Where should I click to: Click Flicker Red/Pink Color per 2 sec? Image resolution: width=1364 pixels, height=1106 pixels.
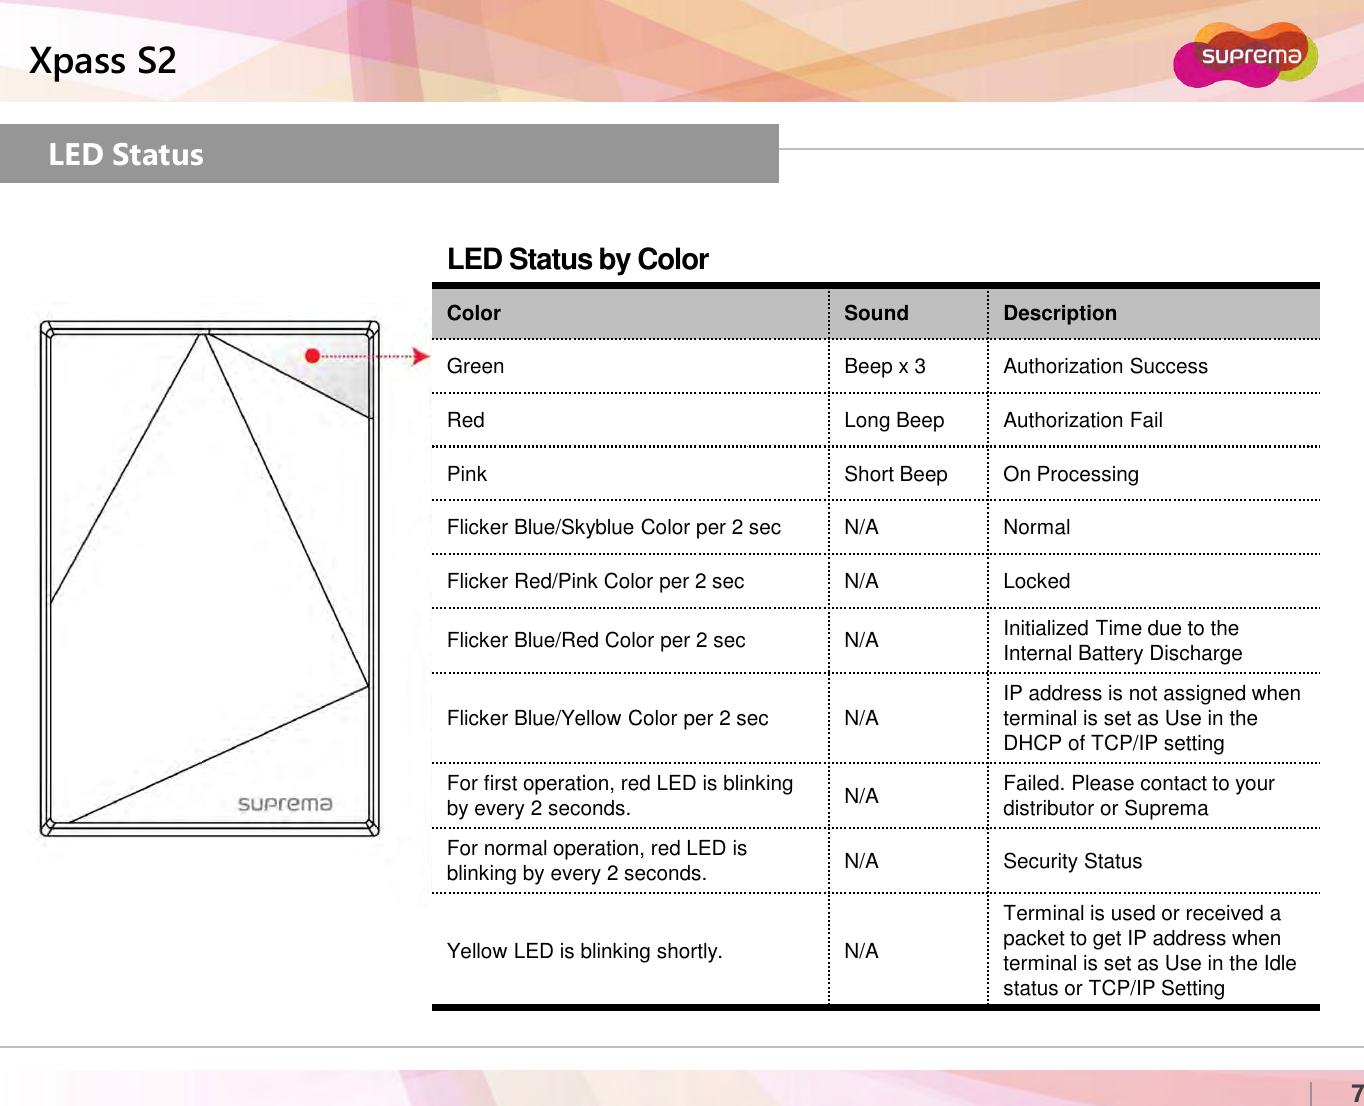596,581
